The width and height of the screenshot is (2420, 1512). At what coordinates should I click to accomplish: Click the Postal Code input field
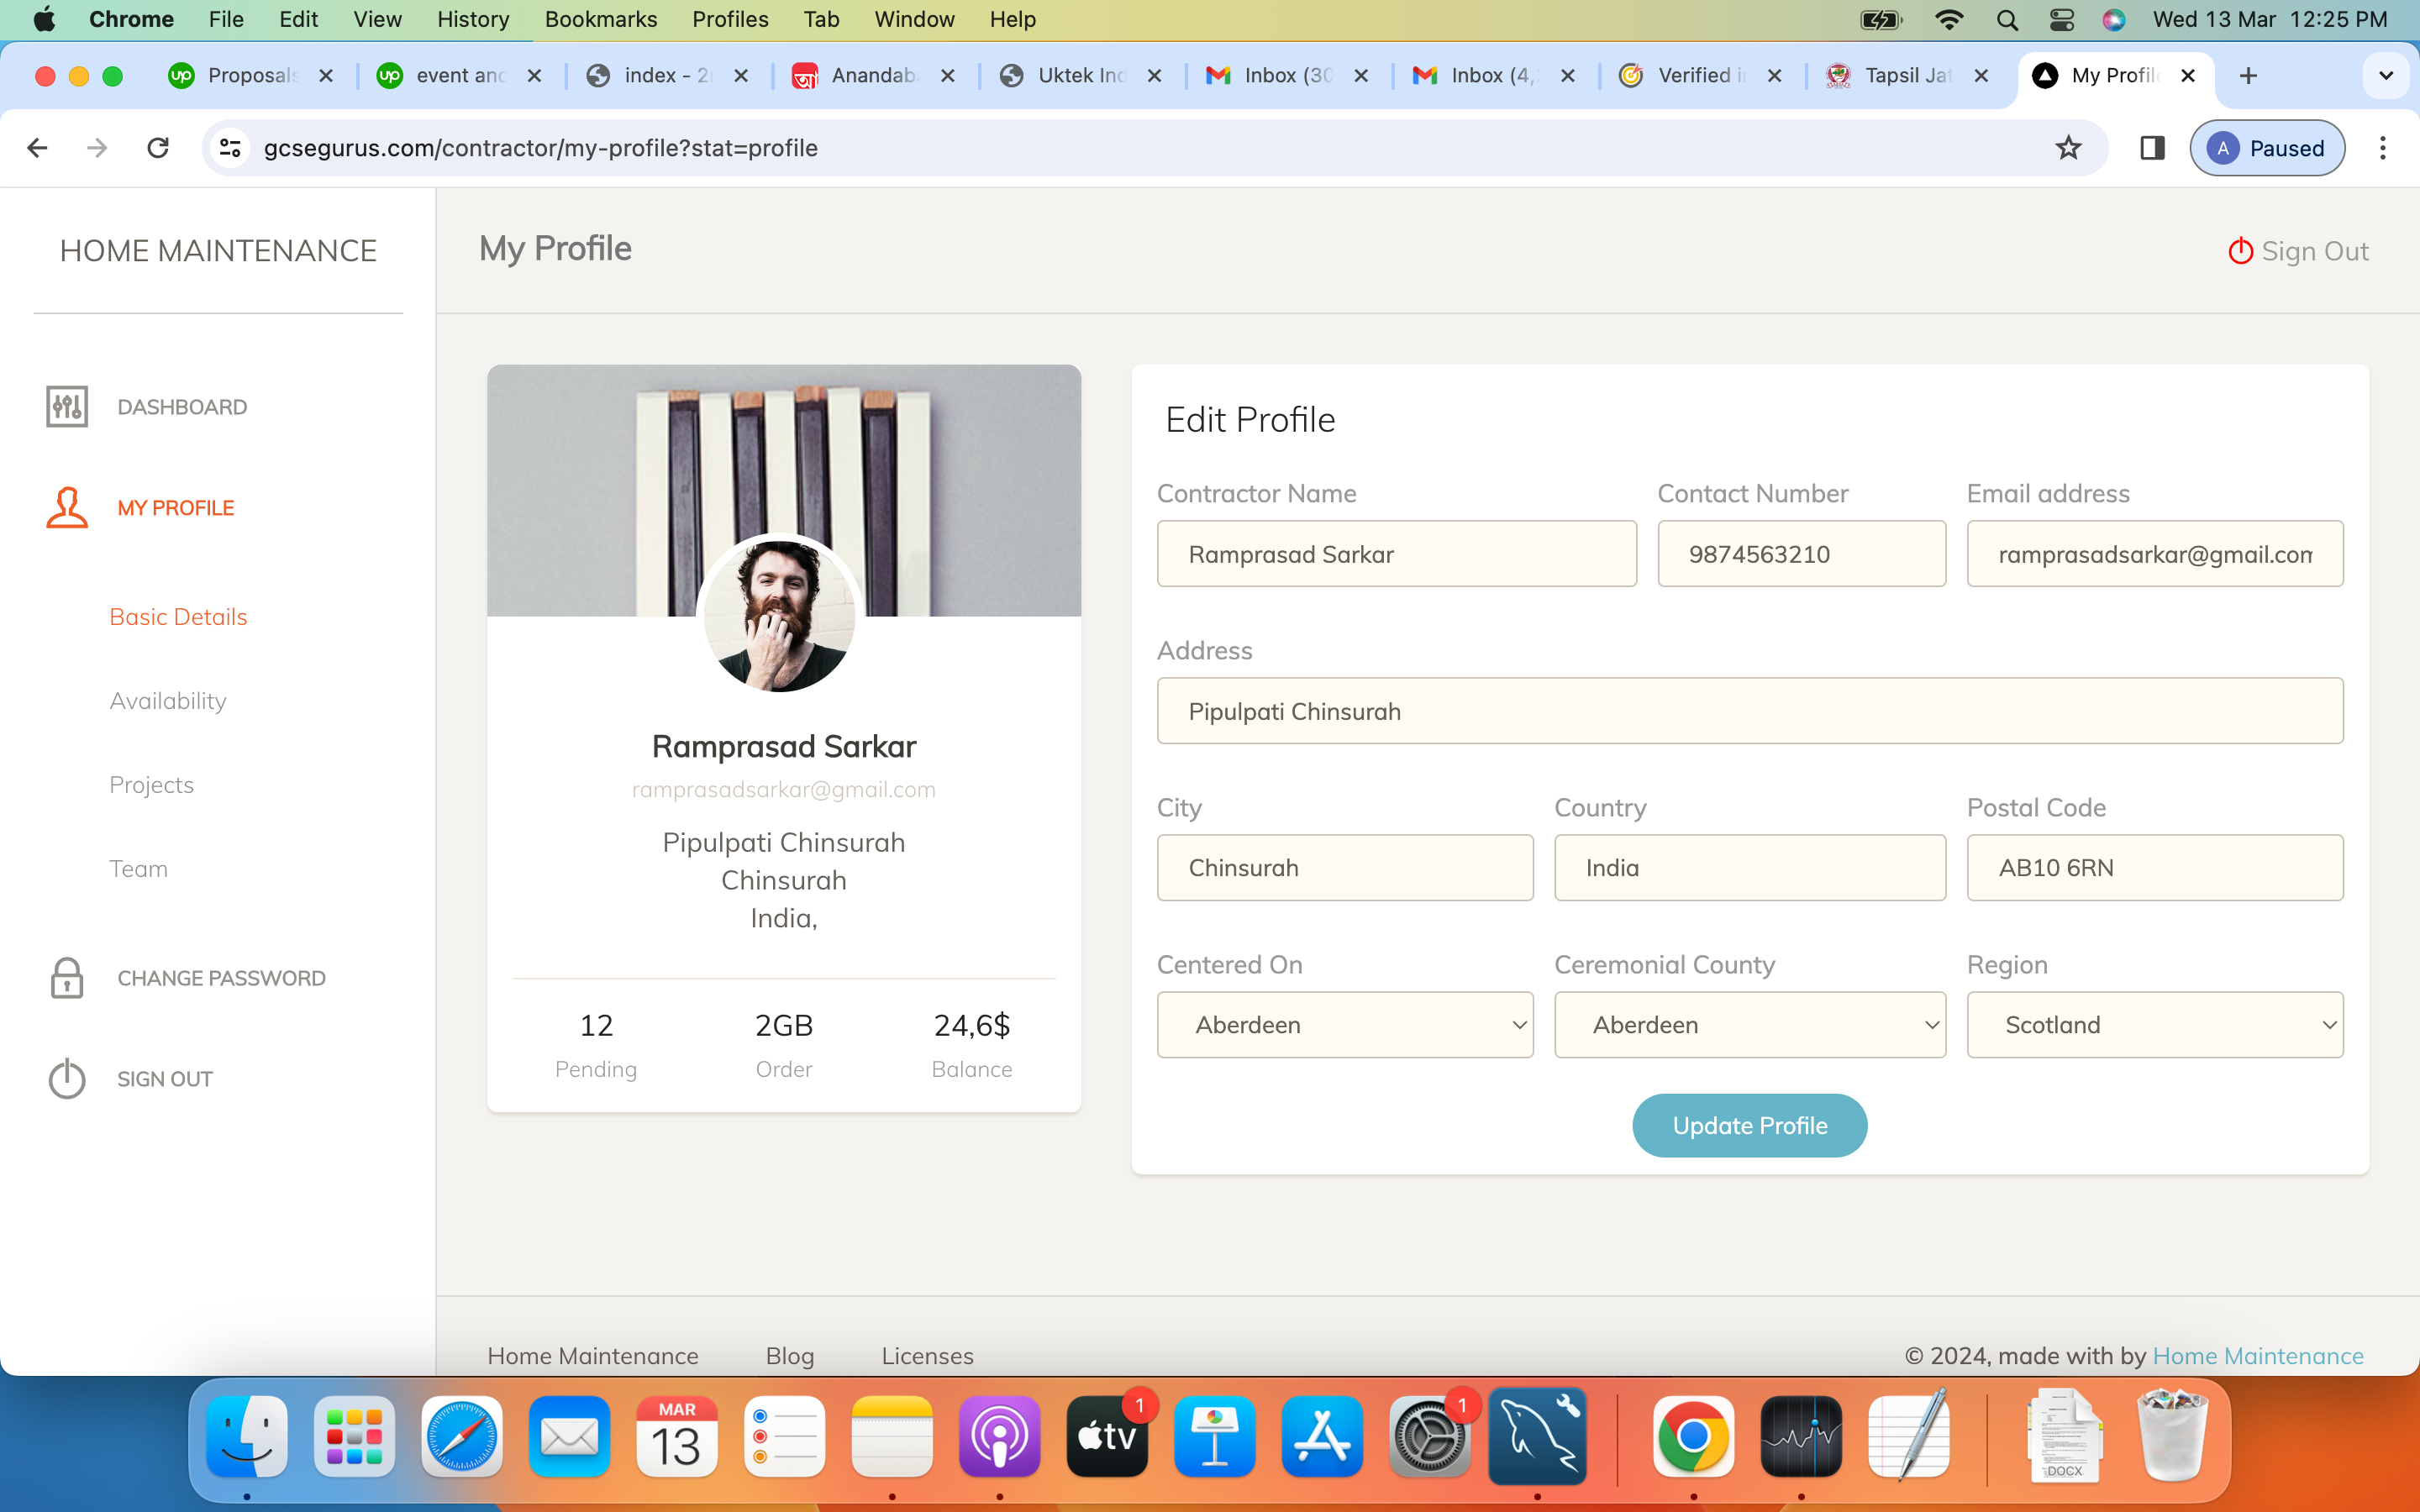[x=2154, y=867]
